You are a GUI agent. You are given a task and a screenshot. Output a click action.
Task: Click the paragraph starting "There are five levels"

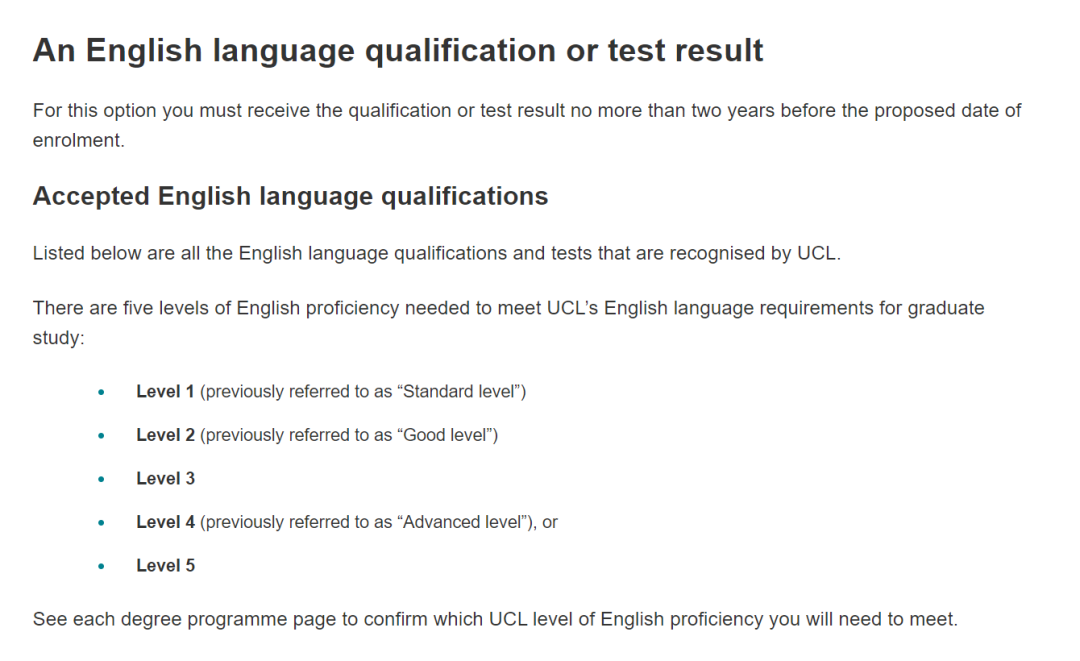point(508,308)
